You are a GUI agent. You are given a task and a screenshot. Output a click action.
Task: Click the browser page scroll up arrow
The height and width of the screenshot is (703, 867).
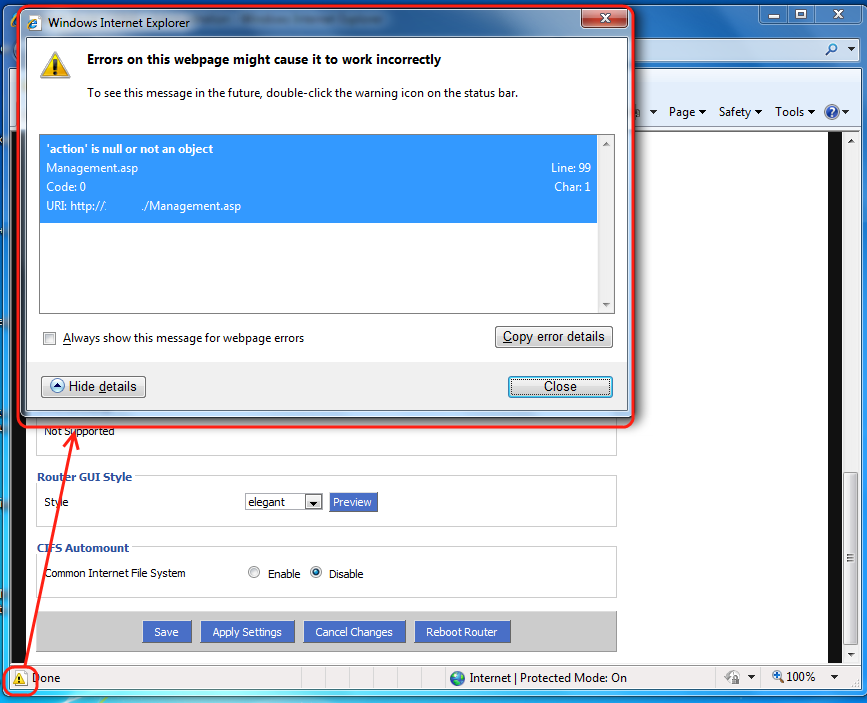click(850, 141)
